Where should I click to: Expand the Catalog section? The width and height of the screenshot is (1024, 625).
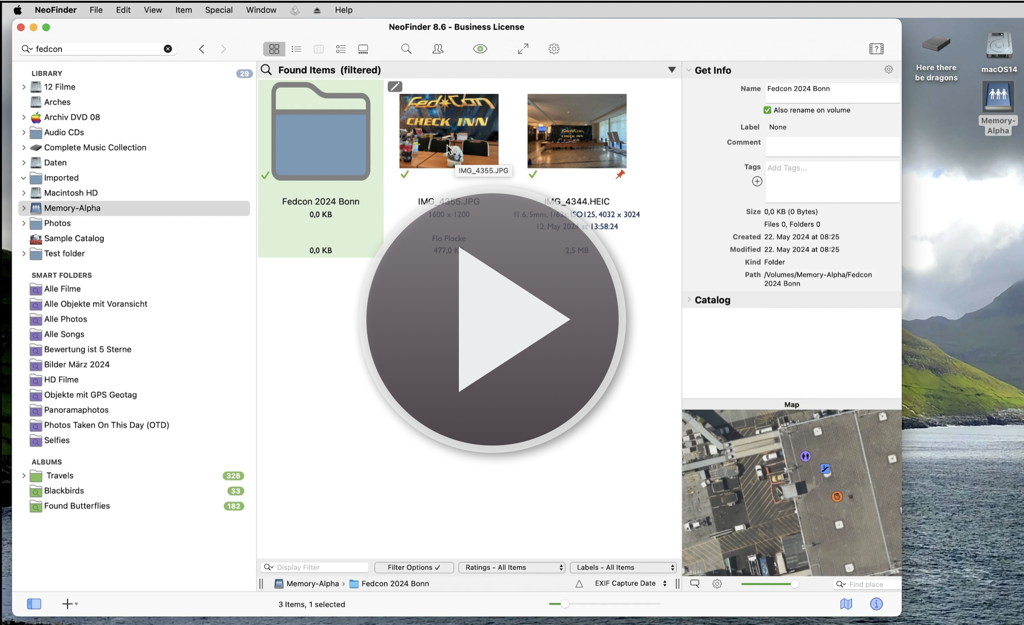click(688, 300)
